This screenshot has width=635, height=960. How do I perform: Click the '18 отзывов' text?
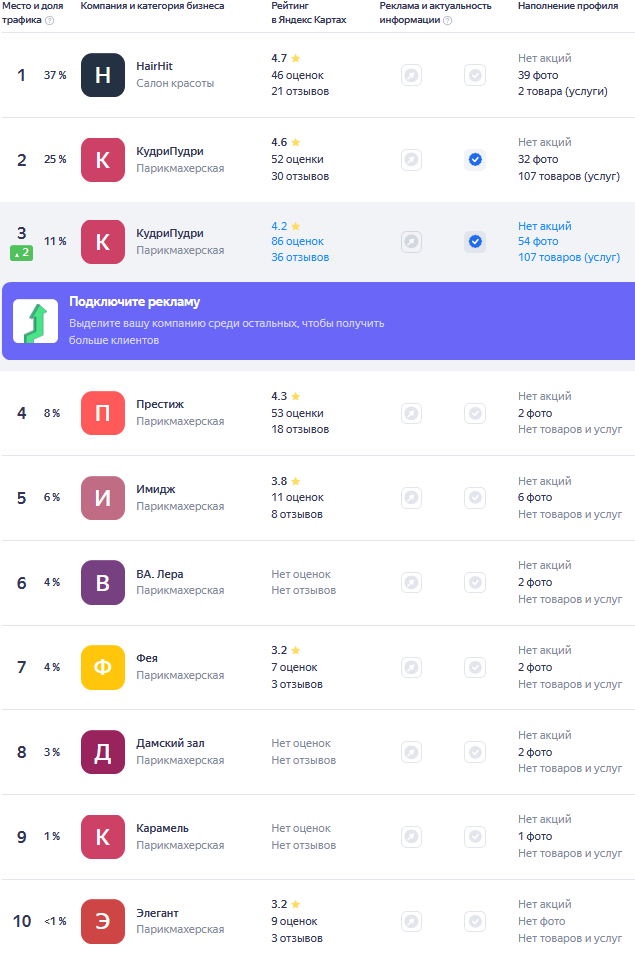[x=300, y=429]
